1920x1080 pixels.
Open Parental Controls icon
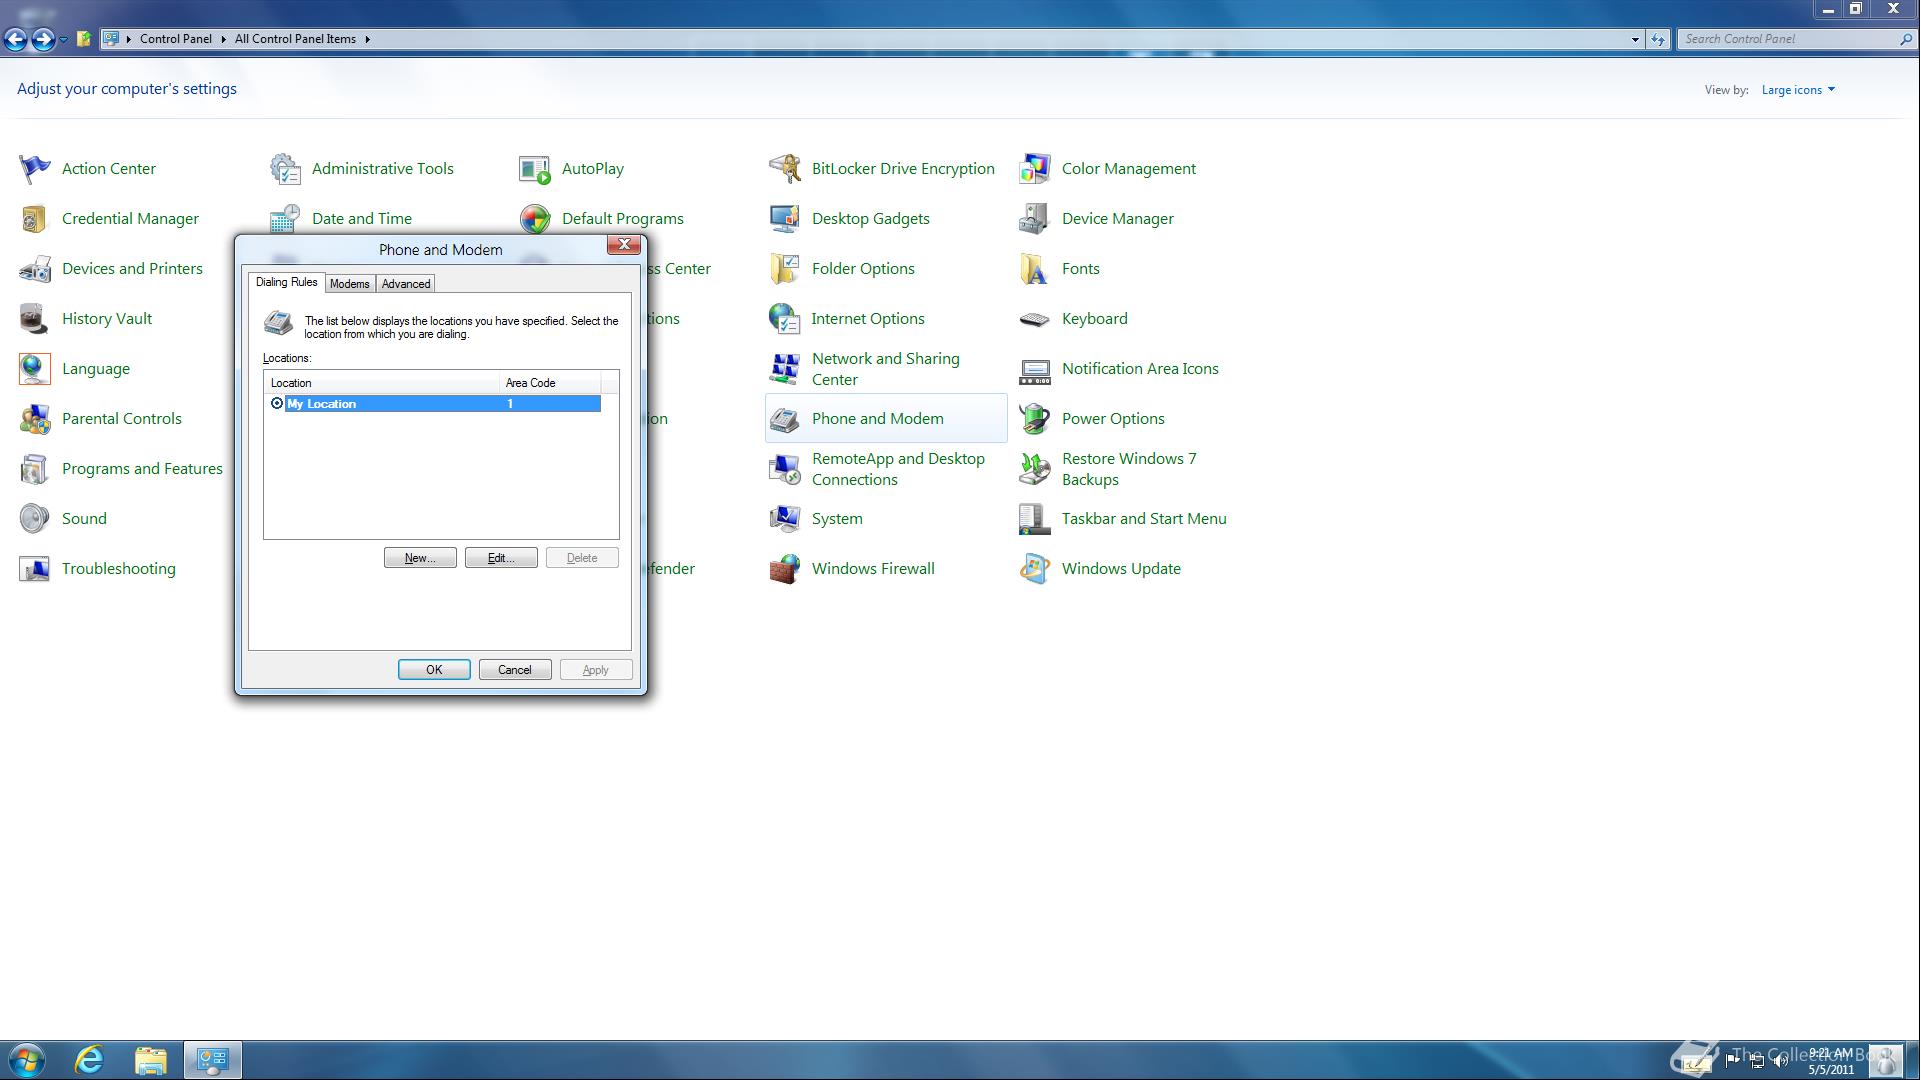click(x=35, y=419)
